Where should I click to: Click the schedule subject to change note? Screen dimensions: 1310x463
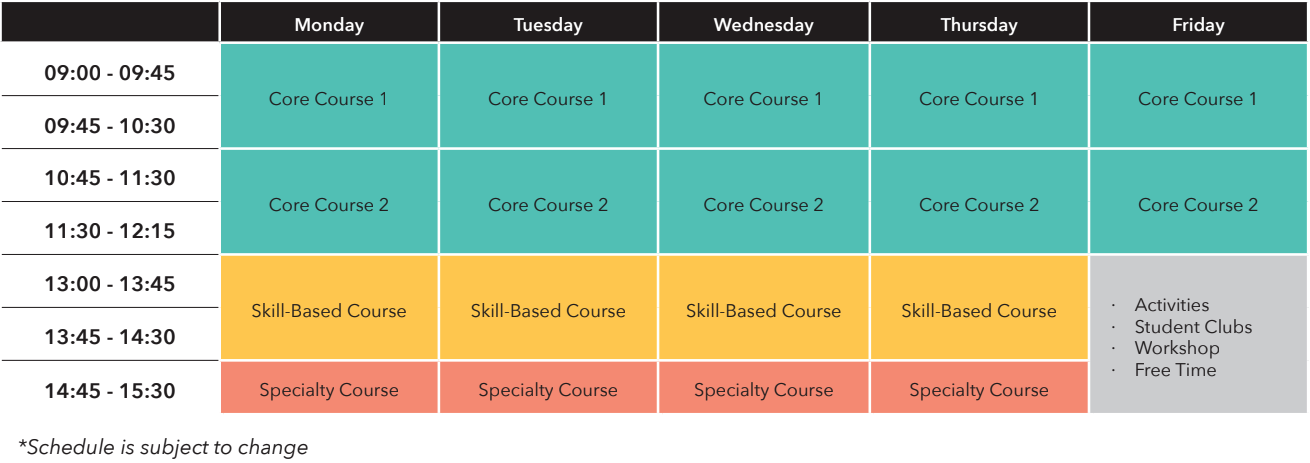click(x=163, y=447)
